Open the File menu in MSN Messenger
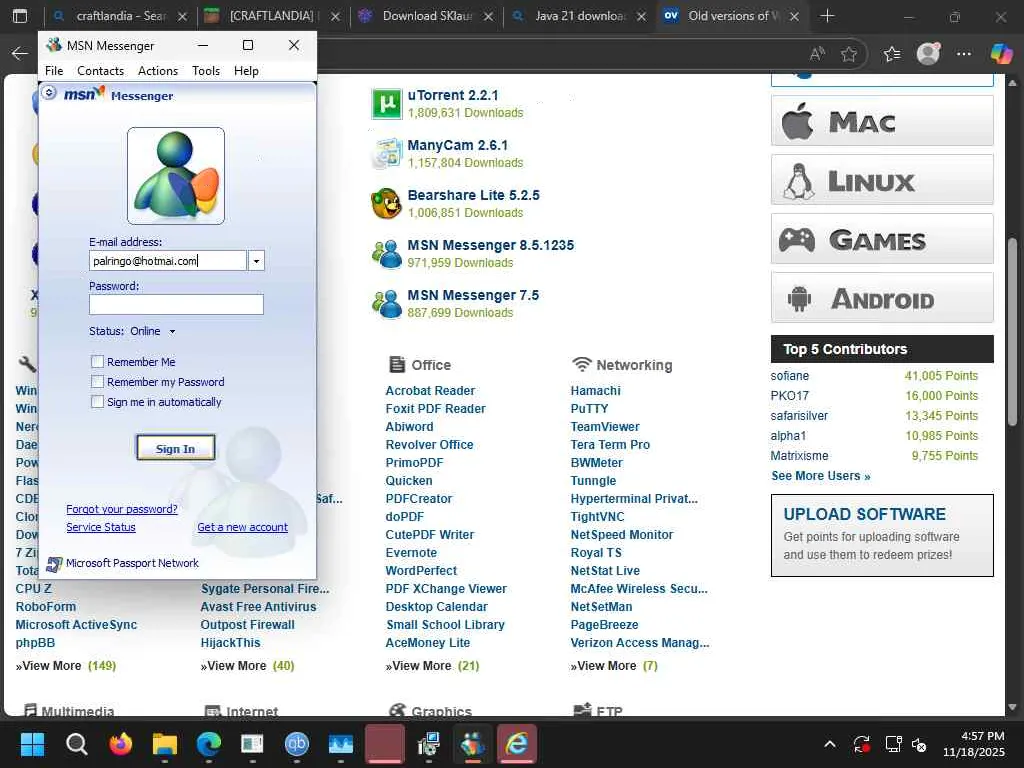Image resolution: width=1024 pixels, height=768 pixels. (x=54, y=71)
